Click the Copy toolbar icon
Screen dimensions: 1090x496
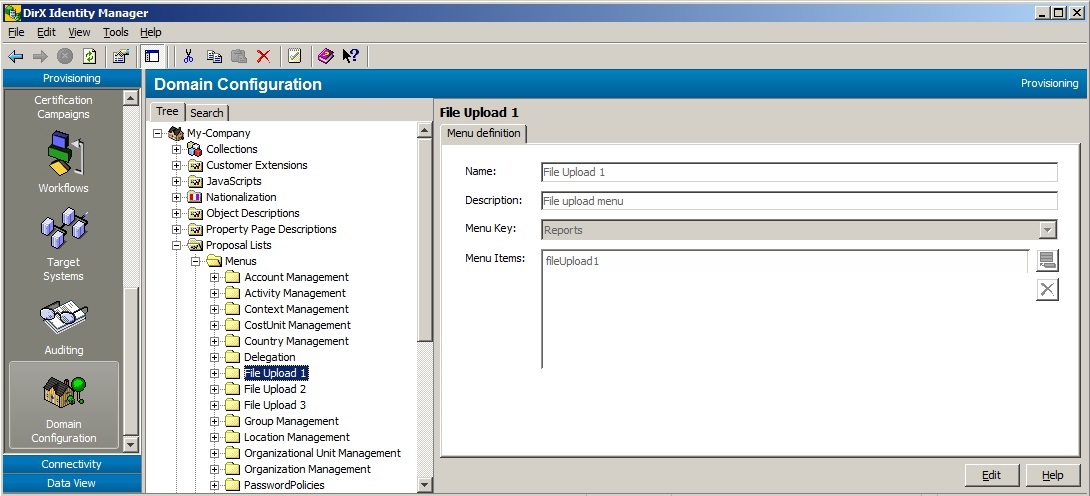click(214, 56)
